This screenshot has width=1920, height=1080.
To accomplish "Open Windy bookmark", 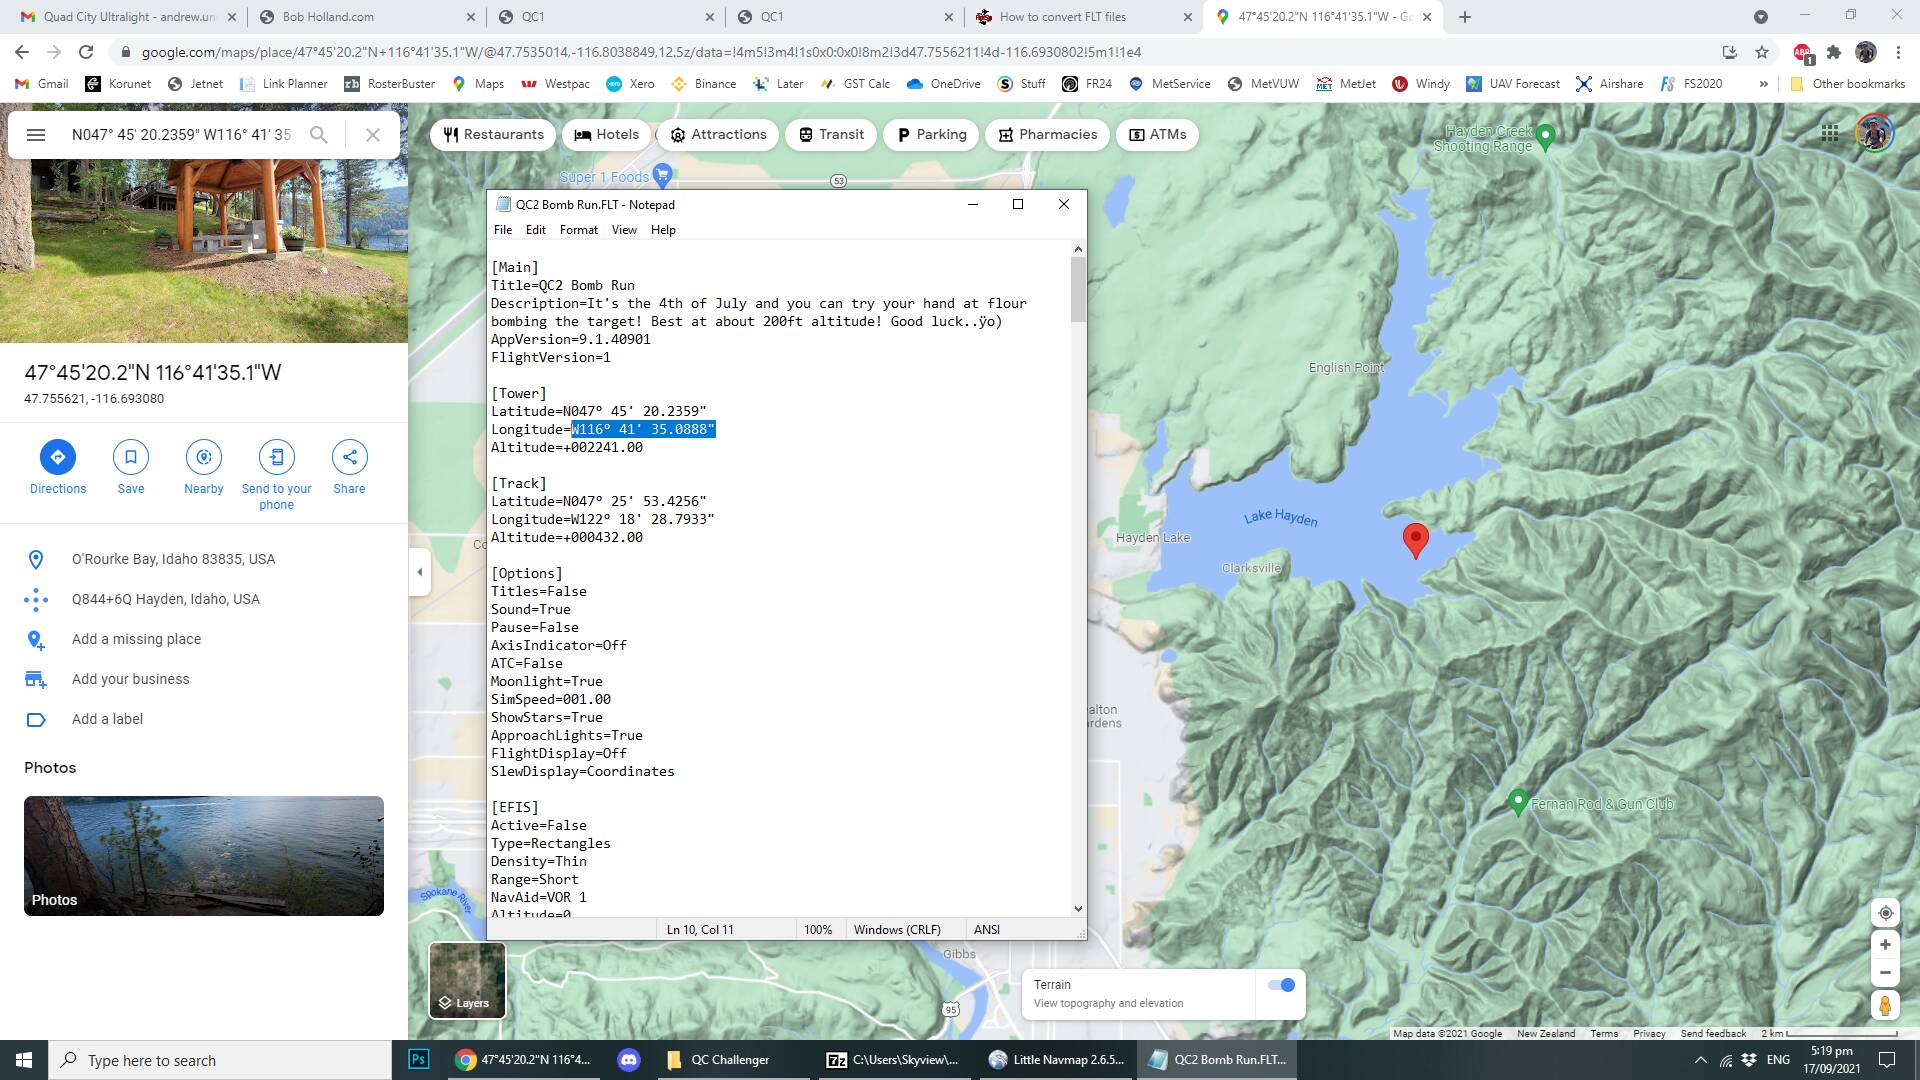I will pyautogui.click(x=1420, y=84).
